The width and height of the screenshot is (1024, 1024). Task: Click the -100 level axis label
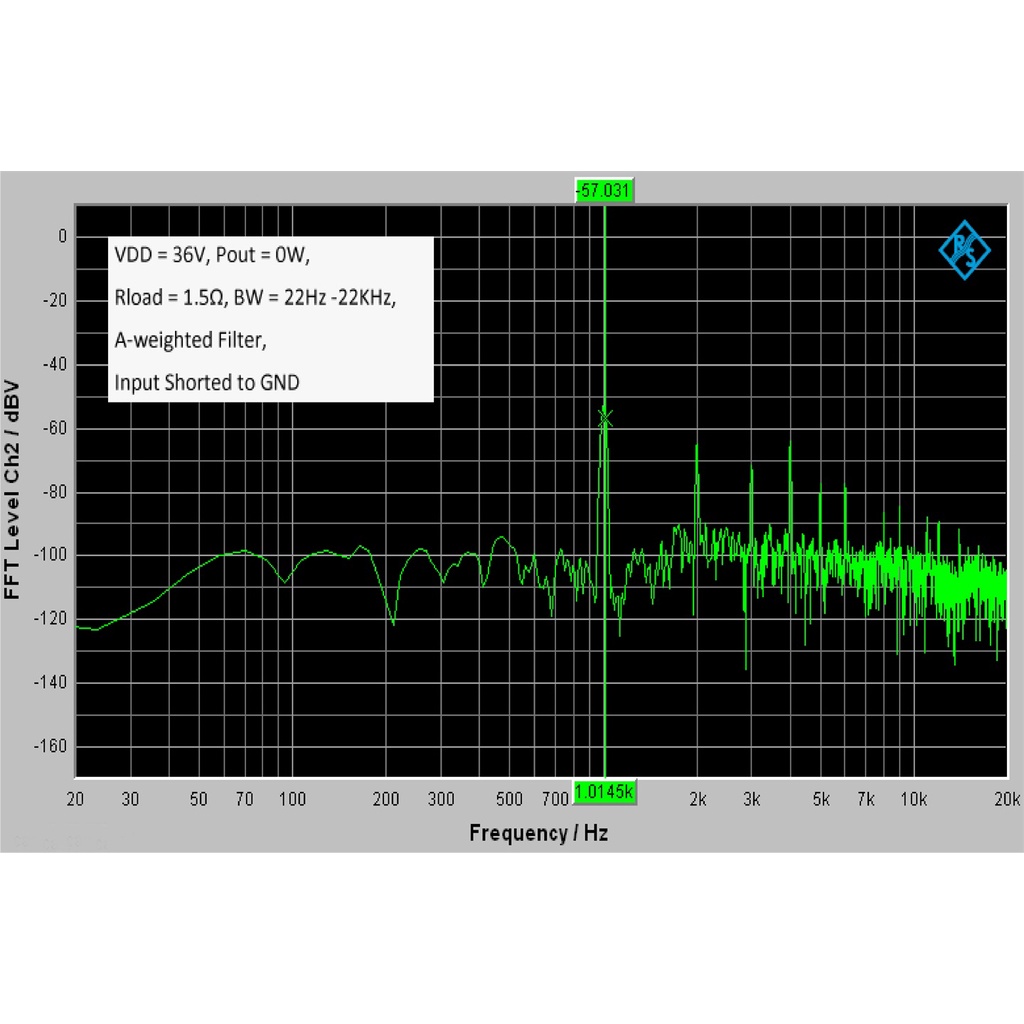[50, 555]
